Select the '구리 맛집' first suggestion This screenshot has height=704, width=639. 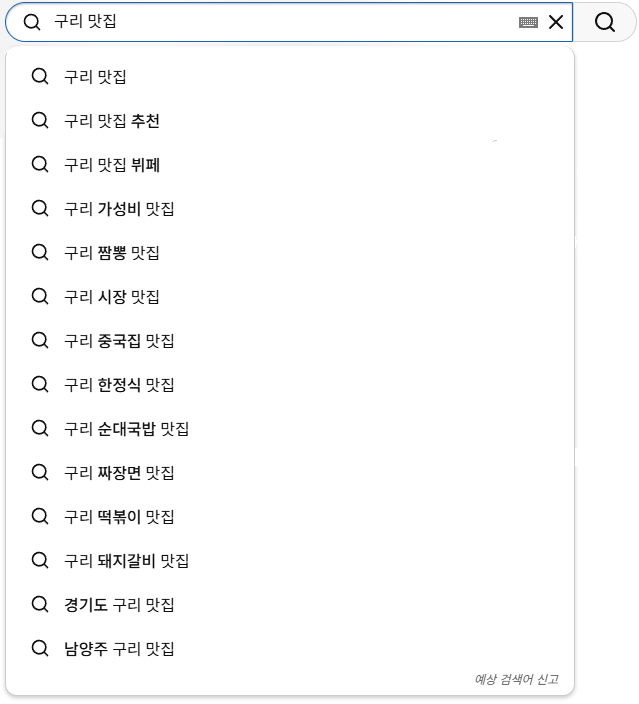(95, 77)
